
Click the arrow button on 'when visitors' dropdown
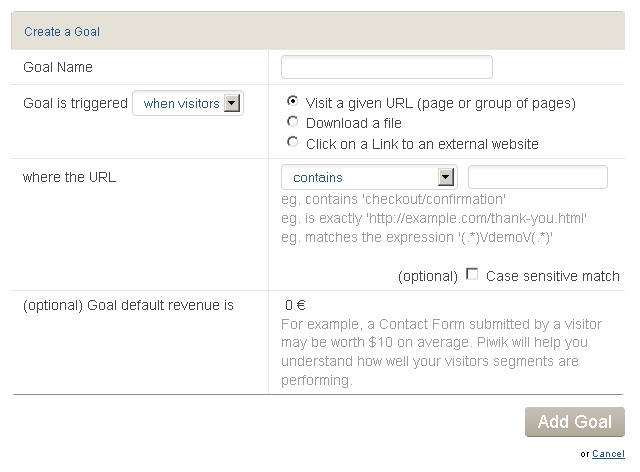click(x=232, y=103)
